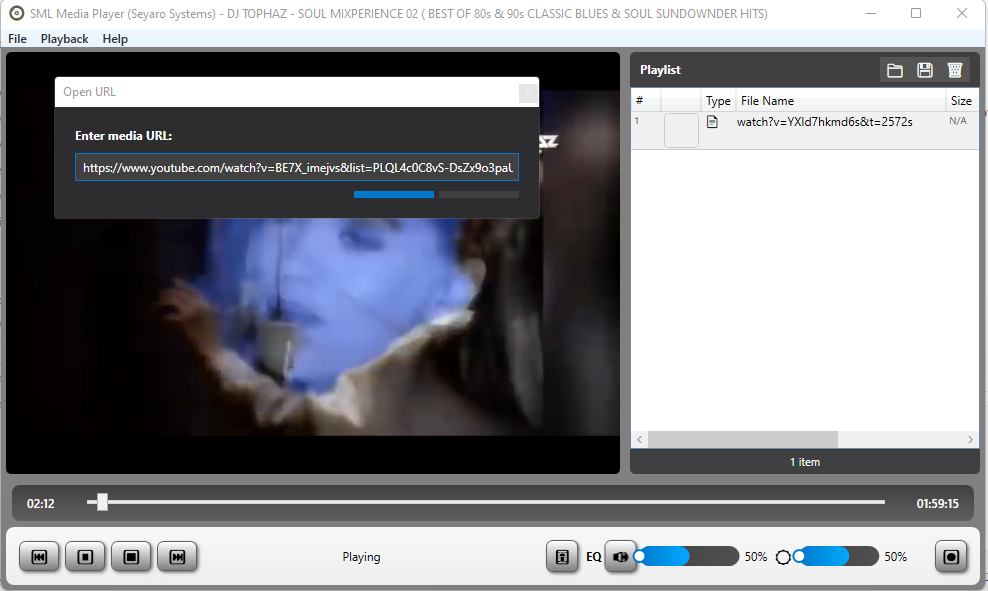Skip to the next track
Screen dimensions: 988x591
tap(177, 556)
